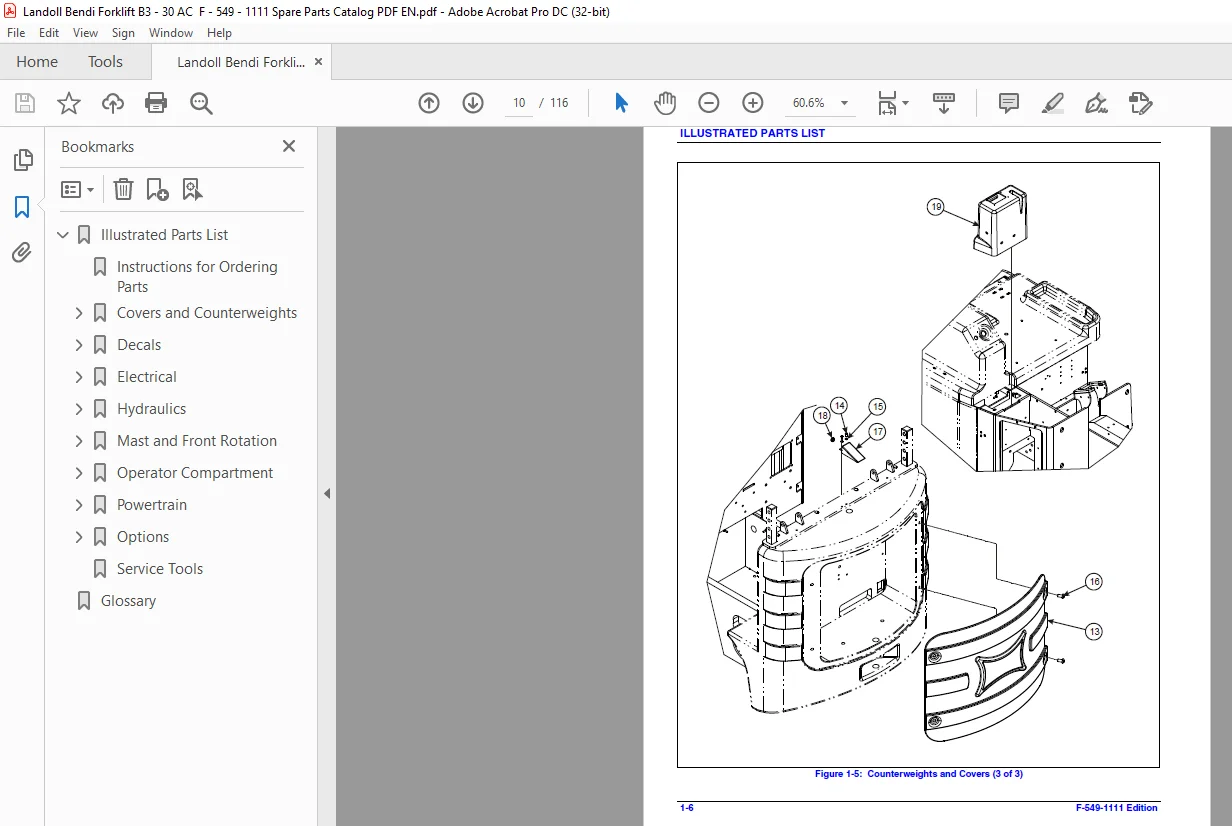1232x826 pixels.
Task: Open the View menu
Action: pos(85,33)
